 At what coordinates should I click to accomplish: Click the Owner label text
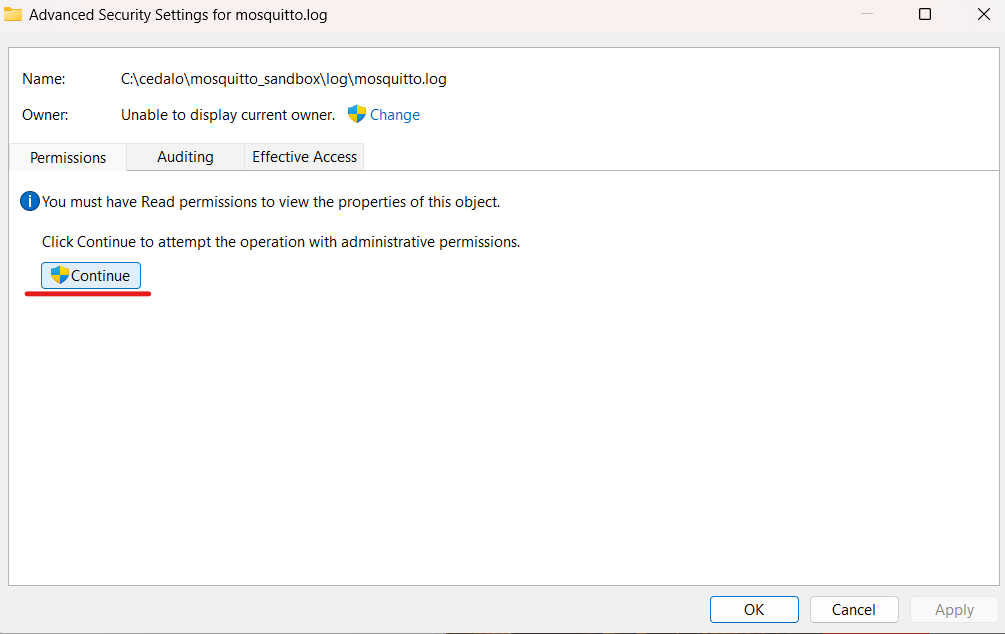[x=43, y=114]
